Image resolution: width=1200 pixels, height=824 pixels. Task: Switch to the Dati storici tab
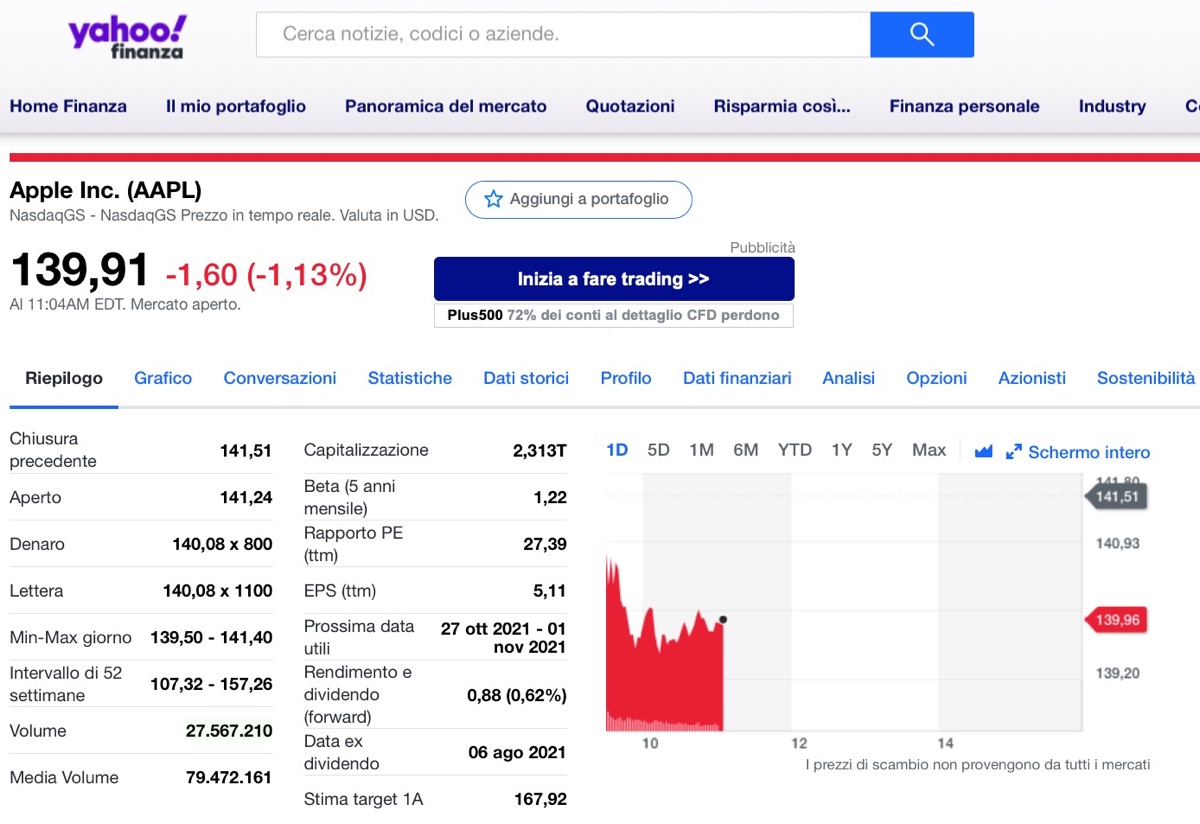pyautogui.click(x=526, y=378)
